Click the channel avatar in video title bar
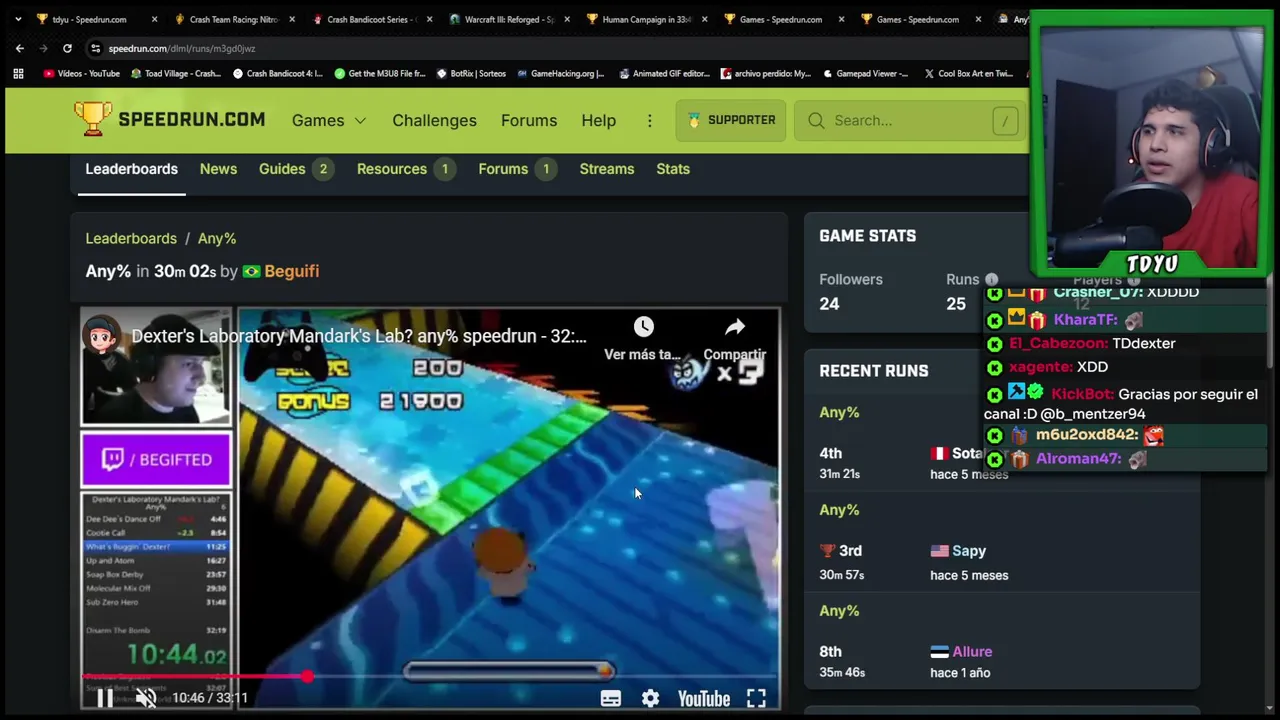Image resolution: width=1280 pixels, height=720 pixels. 102,337
